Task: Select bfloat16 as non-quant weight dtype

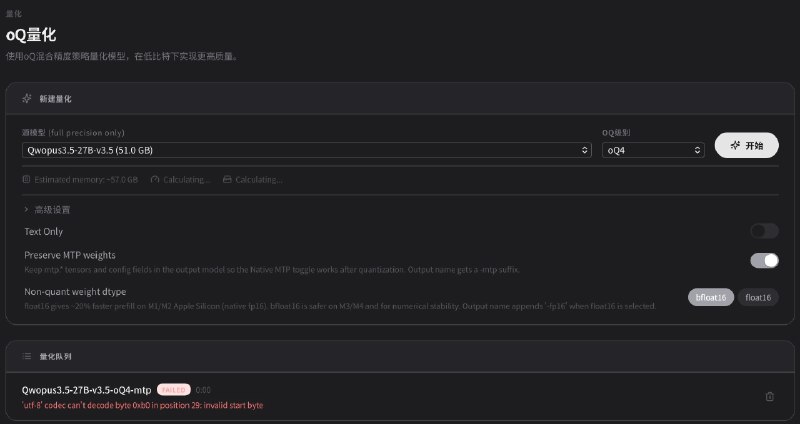Action: click(x=711, y=297)
